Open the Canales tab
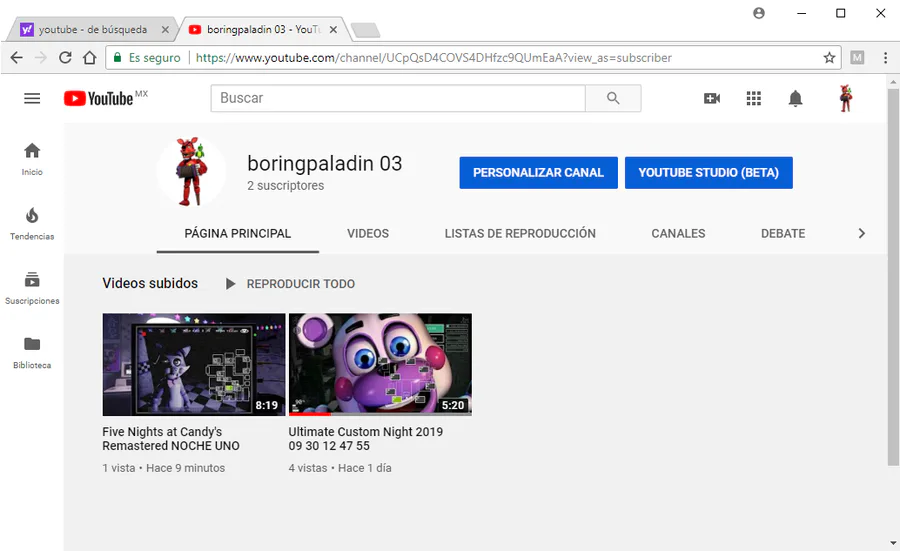This screenshot has height=551, width=900. (678, 234)
